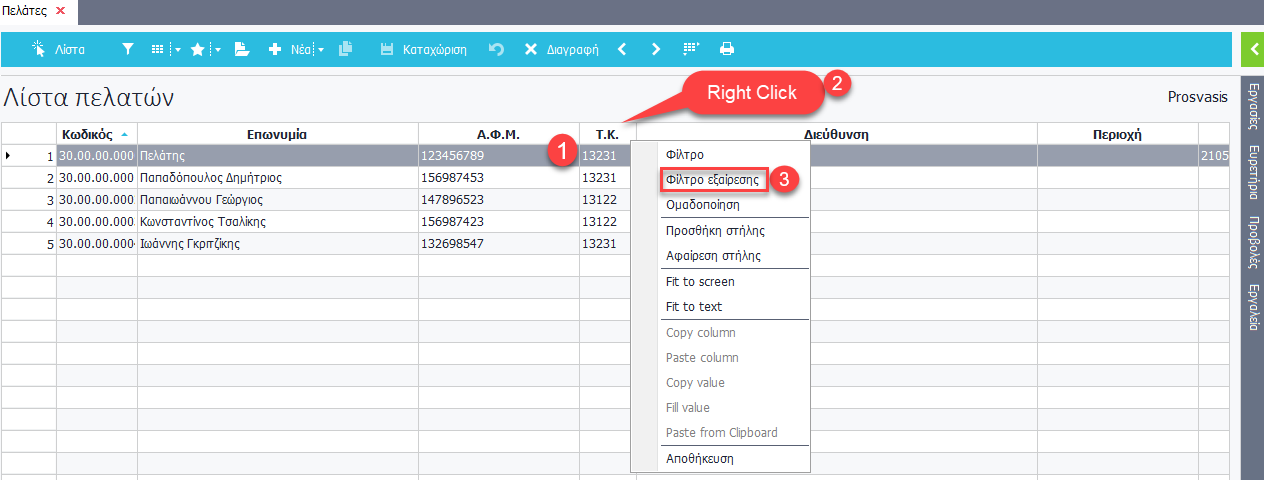Click the copy record icon

click(346, 49)
